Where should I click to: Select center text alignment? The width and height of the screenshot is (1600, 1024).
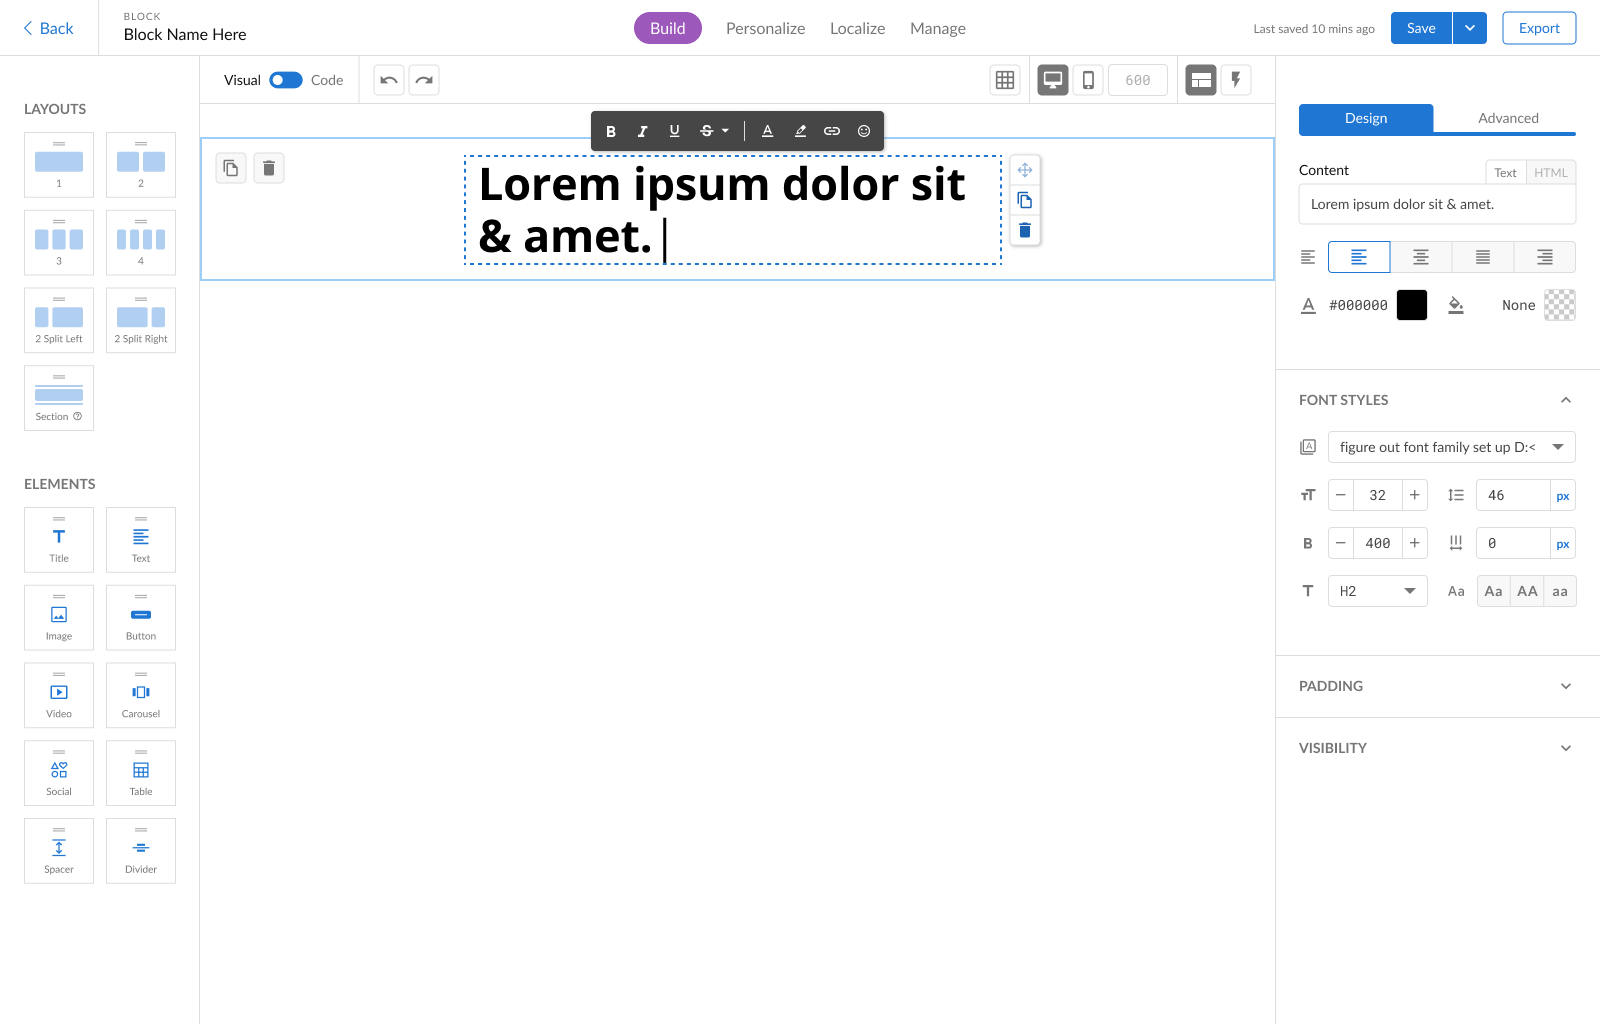click(1420, 257)
